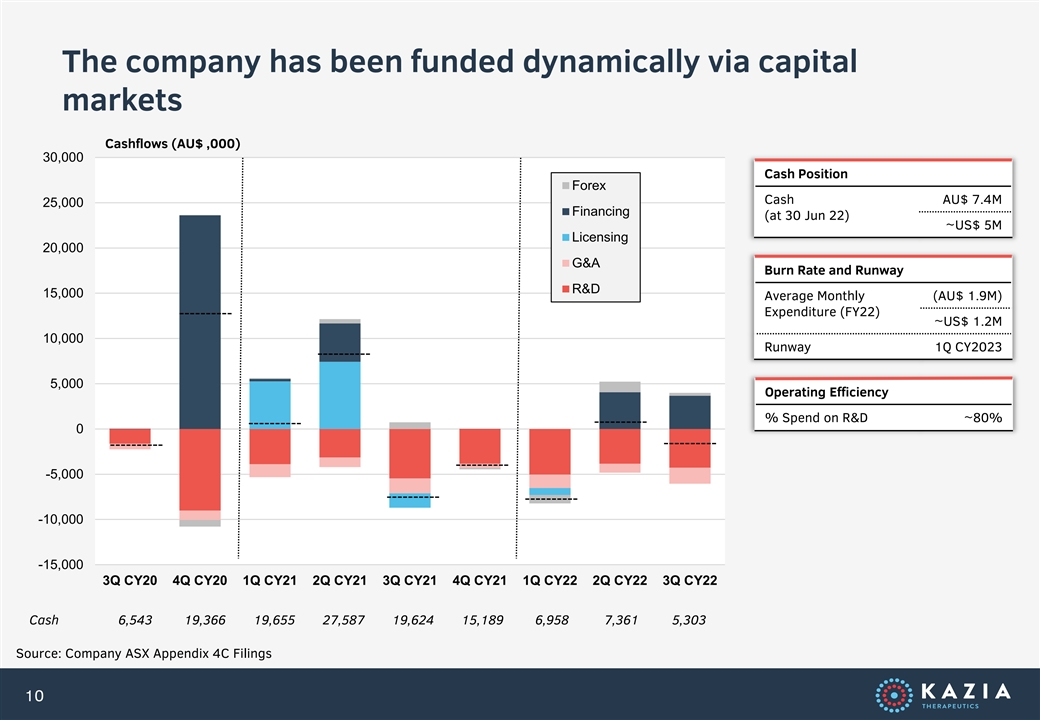Image resolution: width=1040 pixels, height=720 pixels.
Task: Click the 1Q CY21 axis label
Action: pos(269,581)
